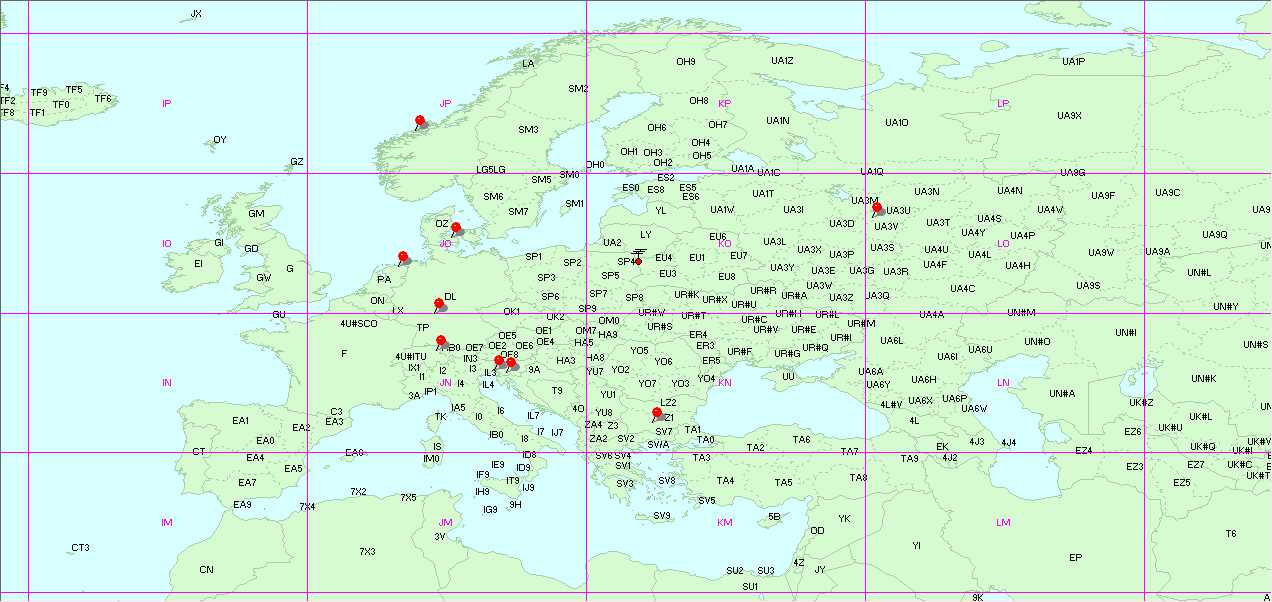Select the OH9 prefix label in Finland

[685, 62]
